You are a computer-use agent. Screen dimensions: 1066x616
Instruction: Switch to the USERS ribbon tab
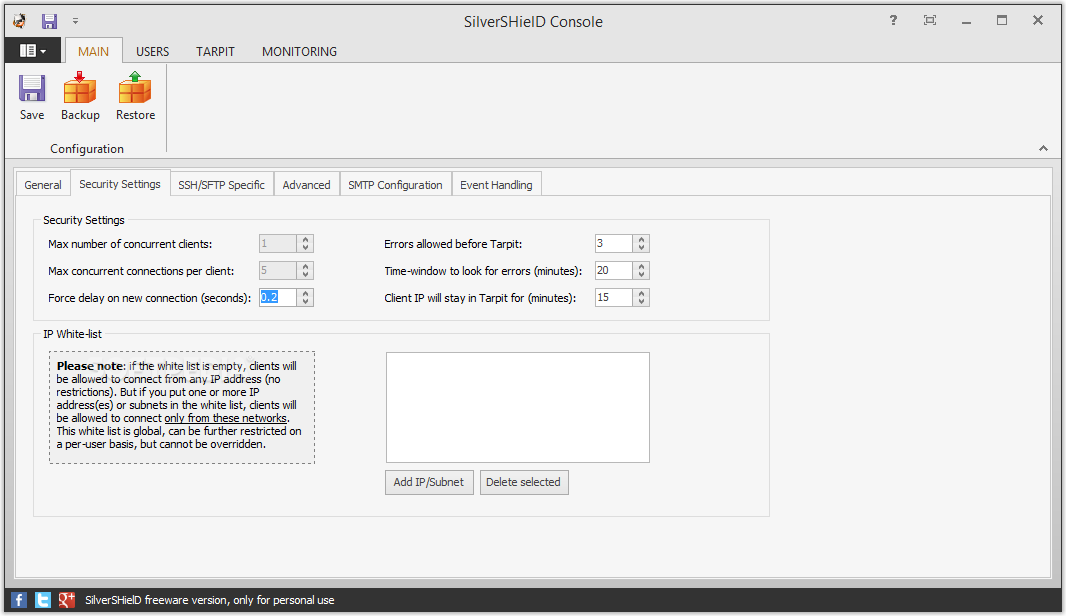[152, 52]
